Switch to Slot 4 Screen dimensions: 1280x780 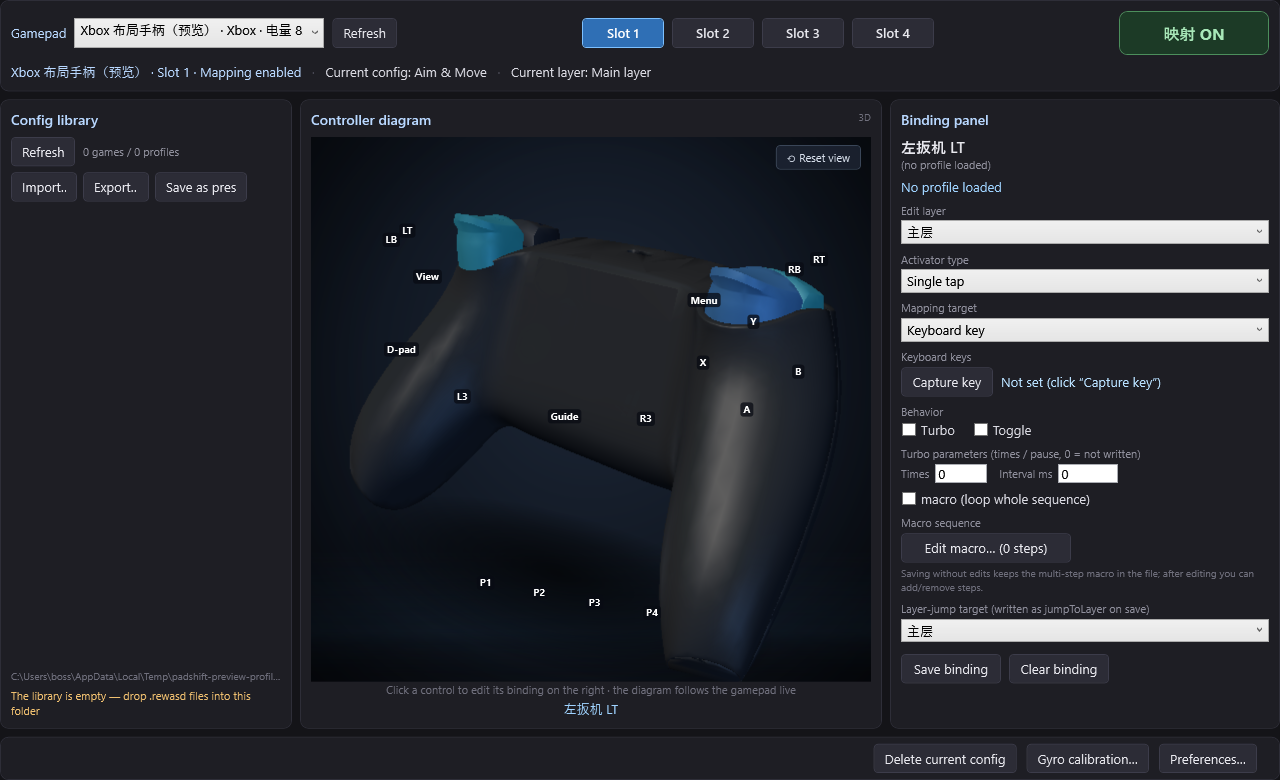pos(893,33)
